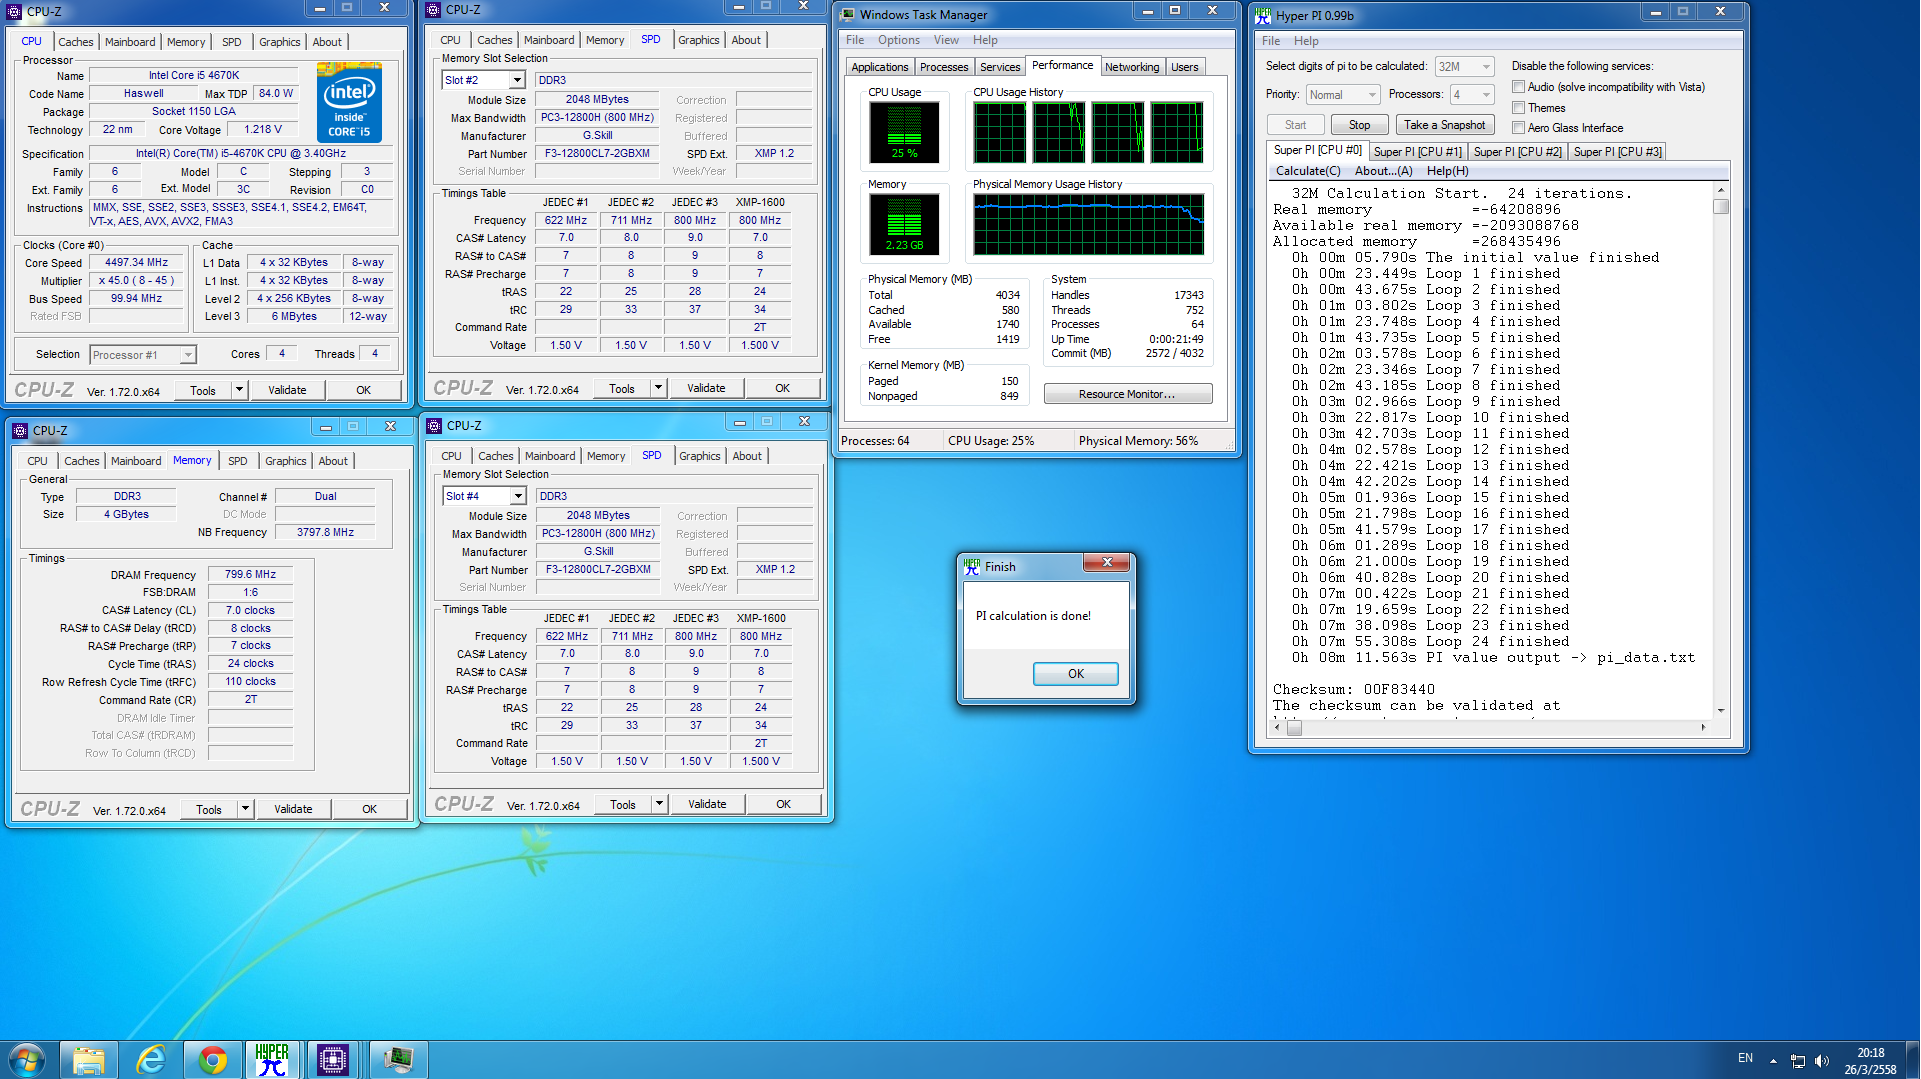Open Windows Start menu orb
This screenshot has height=1079, width=1921.
[27, 1059]
